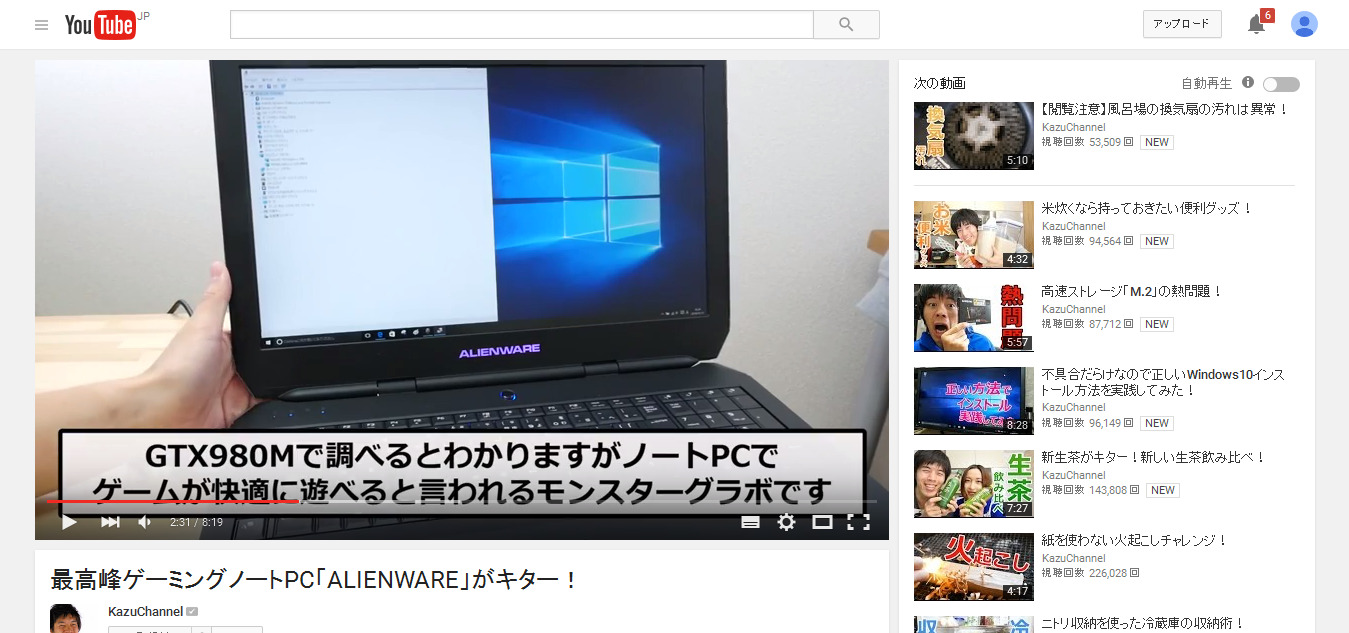Play the video
1349x633 pixels.
pyautogui.click(x=69, y=522)
